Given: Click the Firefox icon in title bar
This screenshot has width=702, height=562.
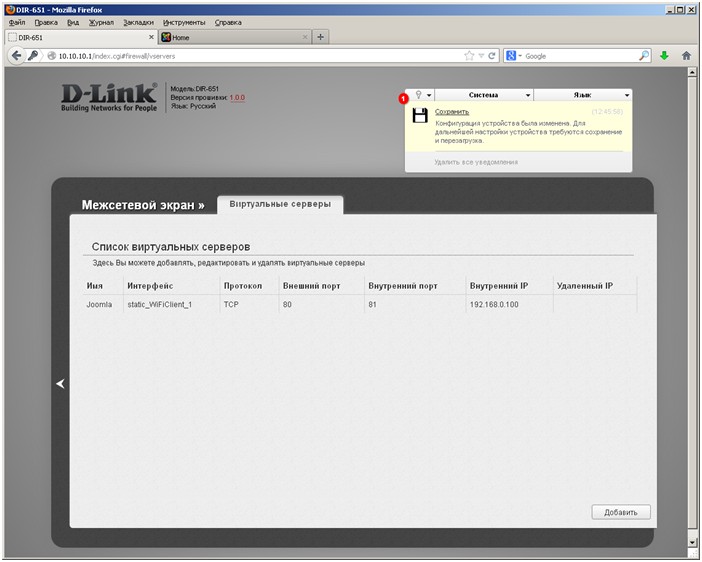Looking at the screenshot, I should [10, 9].
